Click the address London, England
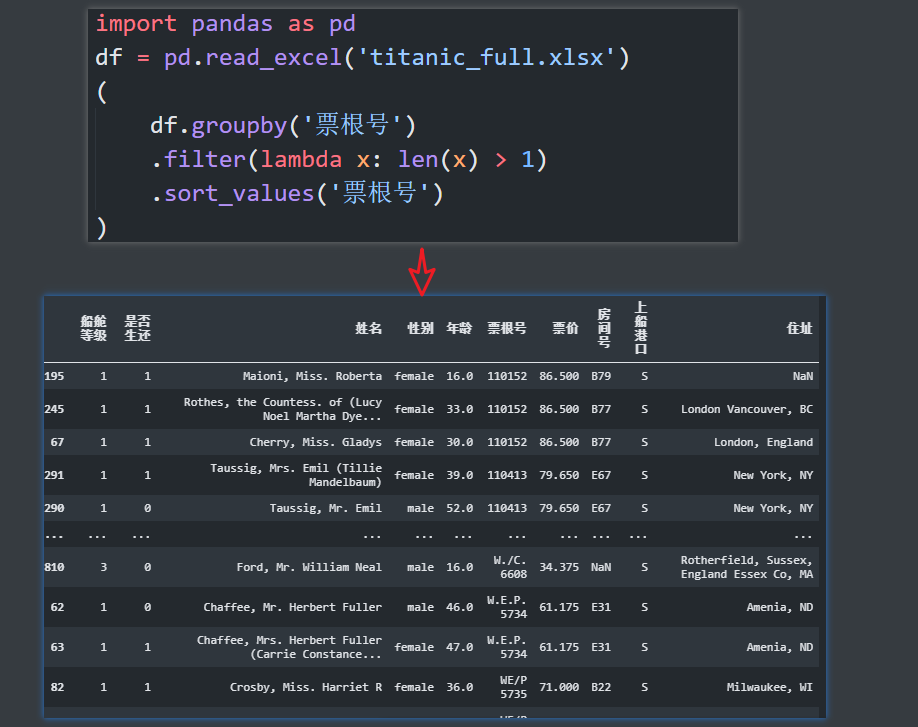The height and width of the screenshot is (727, 918). pos(763,443)
